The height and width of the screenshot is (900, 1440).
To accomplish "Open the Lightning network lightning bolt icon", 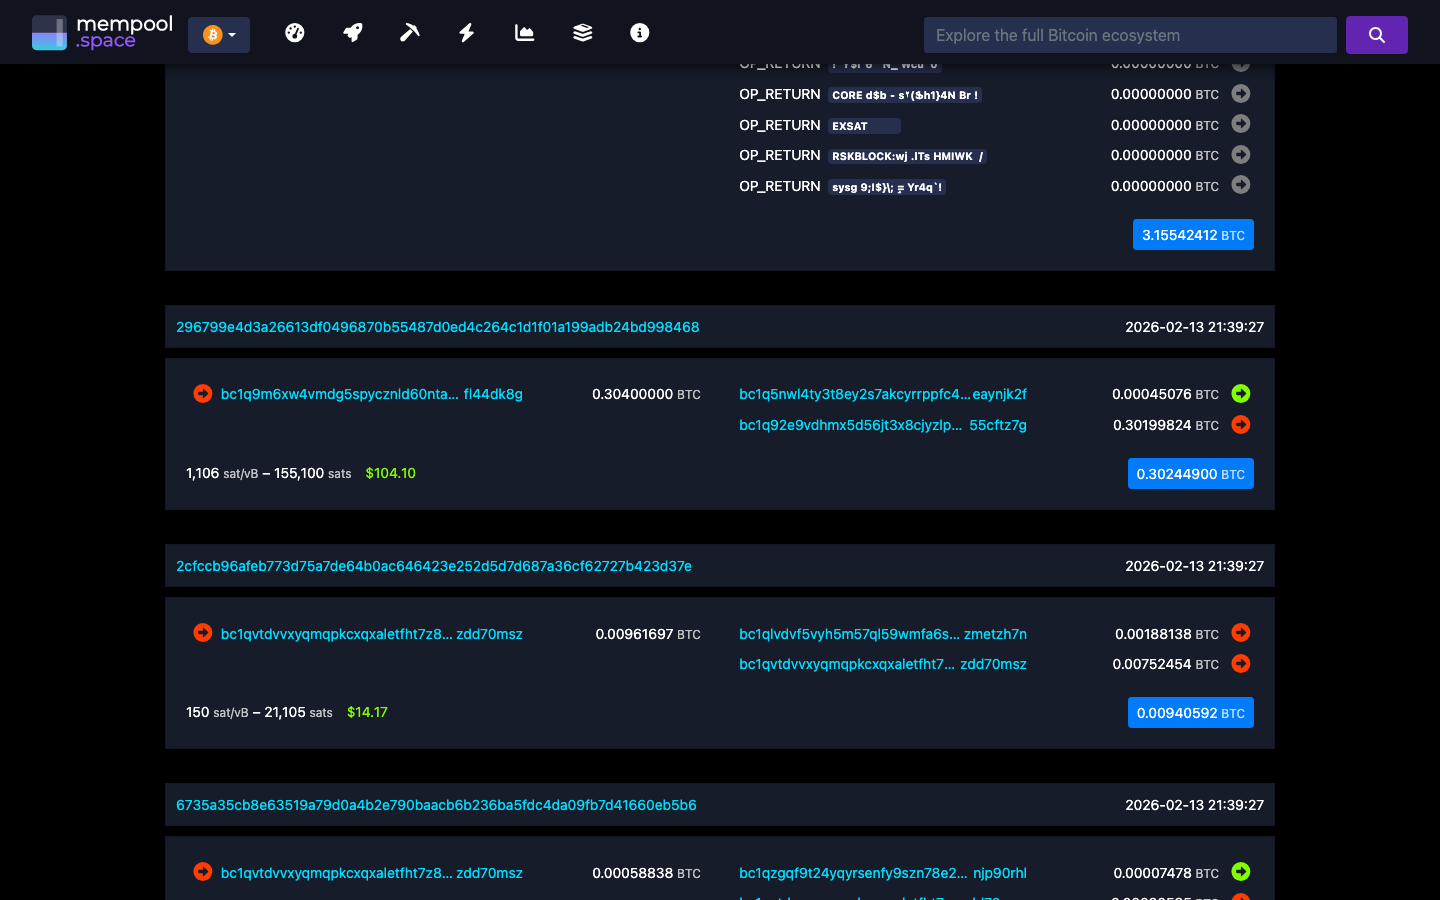I will tap(466, 32).
